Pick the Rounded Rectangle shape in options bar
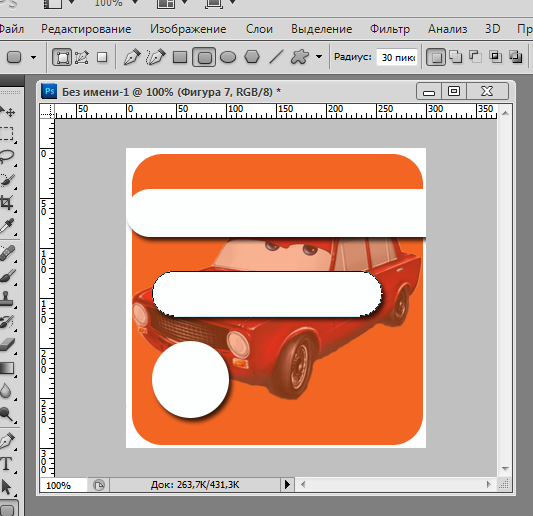Viewport: 533px width, 516px height. click(204, 57)
